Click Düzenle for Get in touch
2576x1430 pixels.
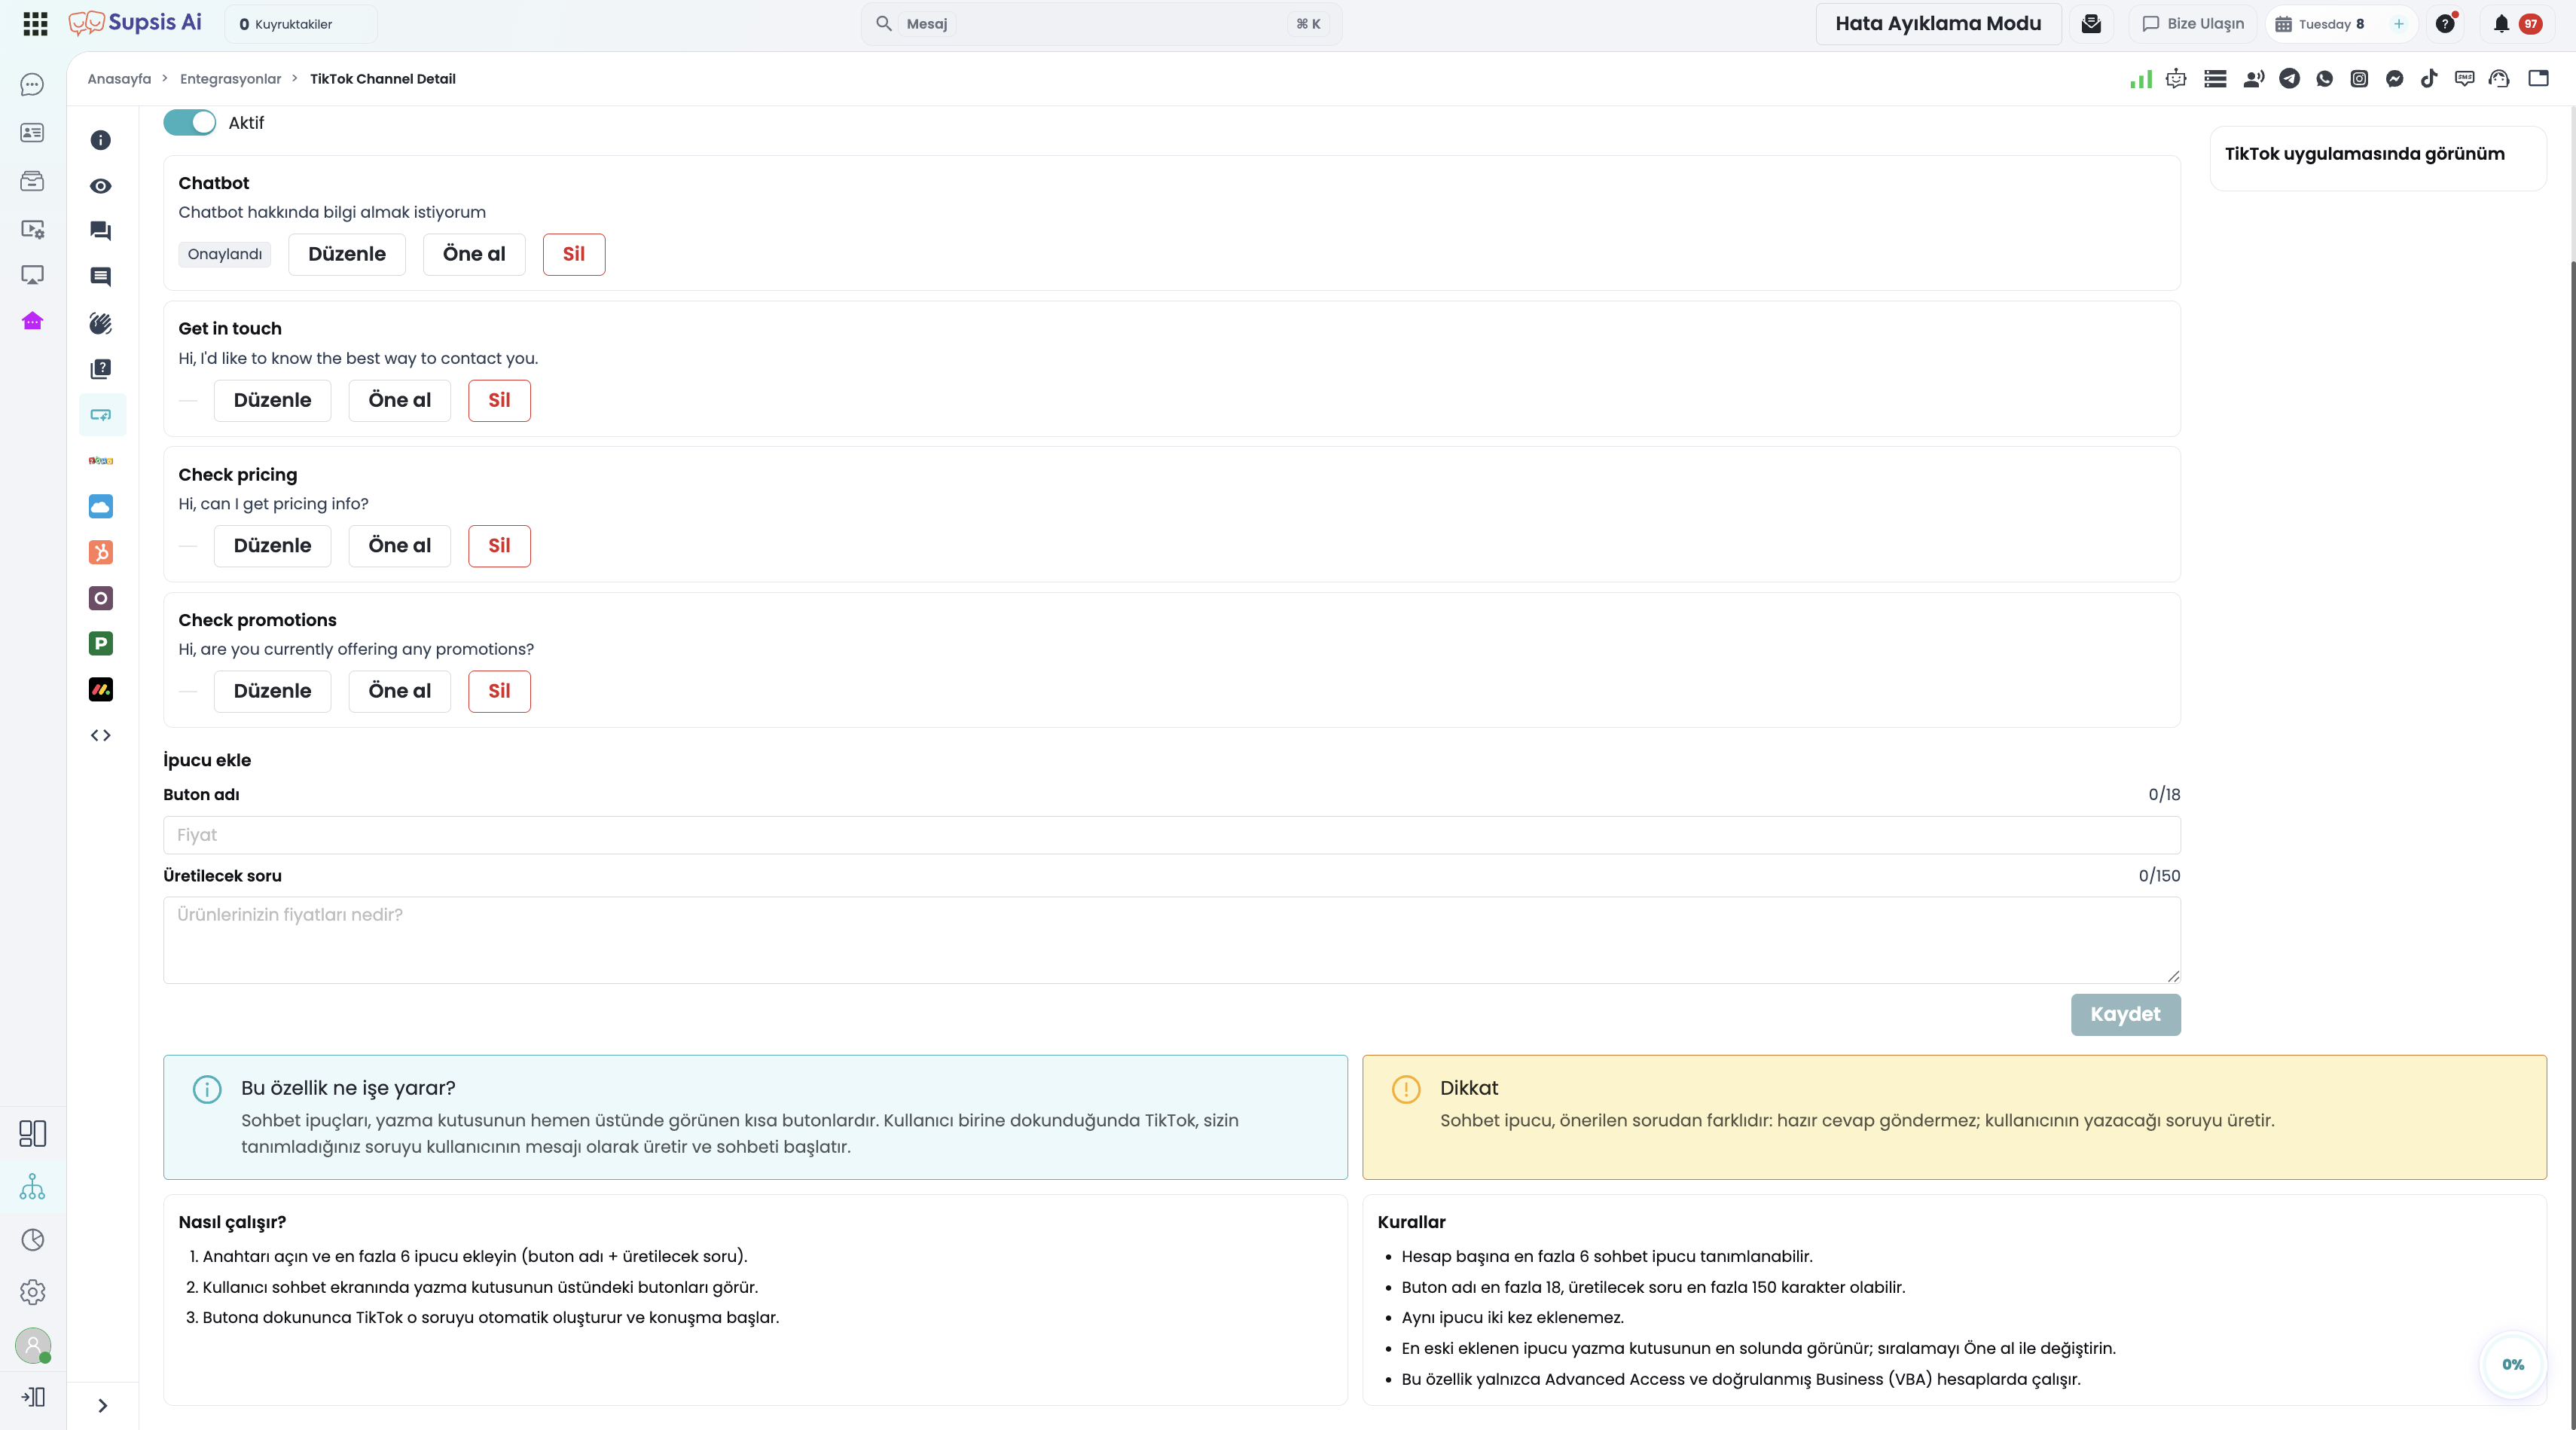click(272, 400)
